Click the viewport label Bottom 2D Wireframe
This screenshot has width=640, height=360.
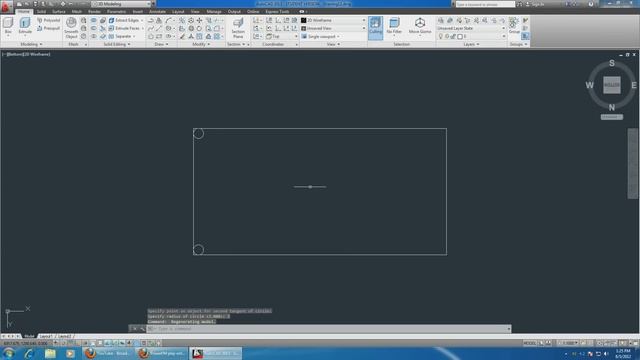[x=26, y=54]
